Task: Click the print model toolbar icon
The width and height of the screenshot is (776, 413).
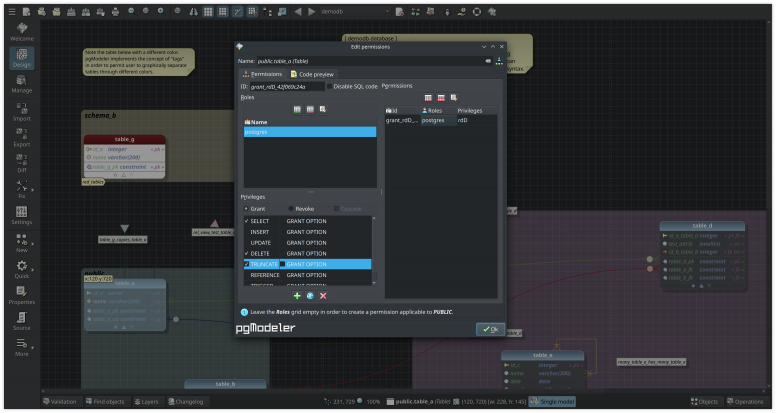Action: point(115,11)
